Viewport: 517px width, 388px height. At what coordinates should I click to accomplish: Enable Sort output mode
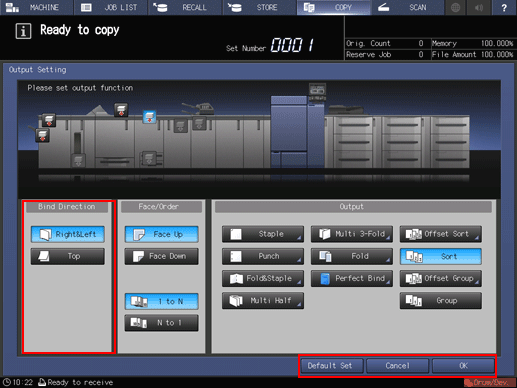[x=441, y=256]
